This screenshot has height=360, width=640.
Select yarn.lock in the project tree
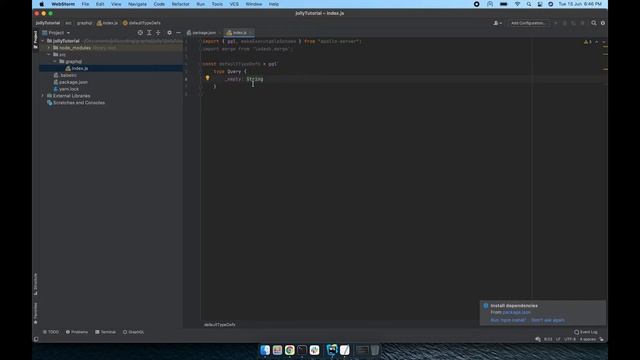click(66, 89)
